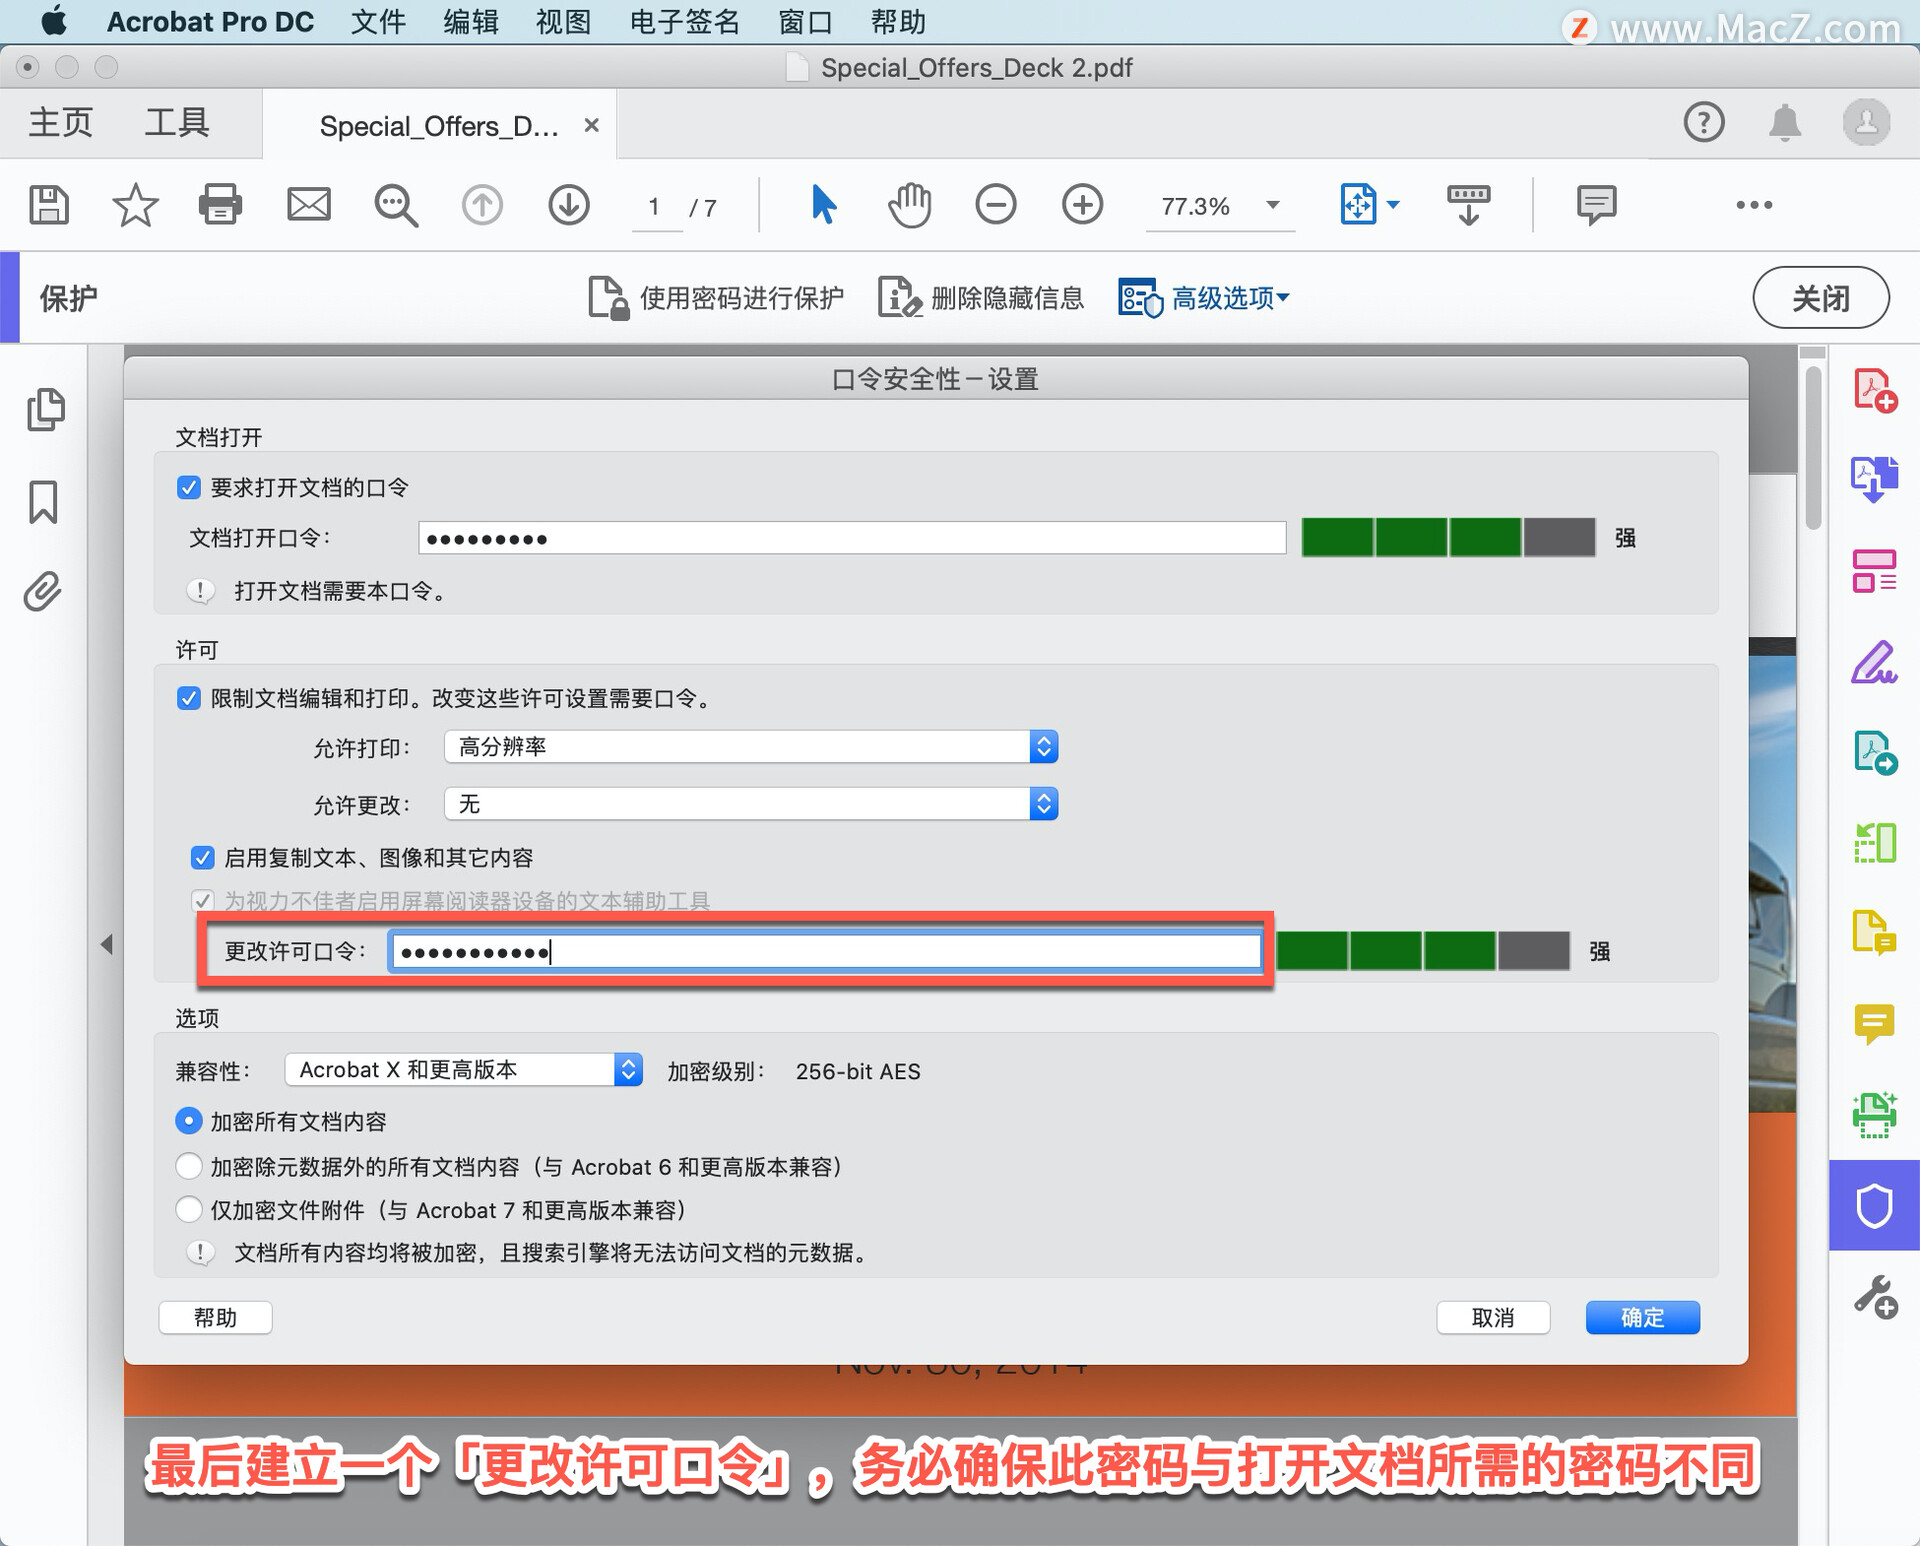Click the page number field
The height and width of the screenshot is (1546, 1920).
click(655, 207)
